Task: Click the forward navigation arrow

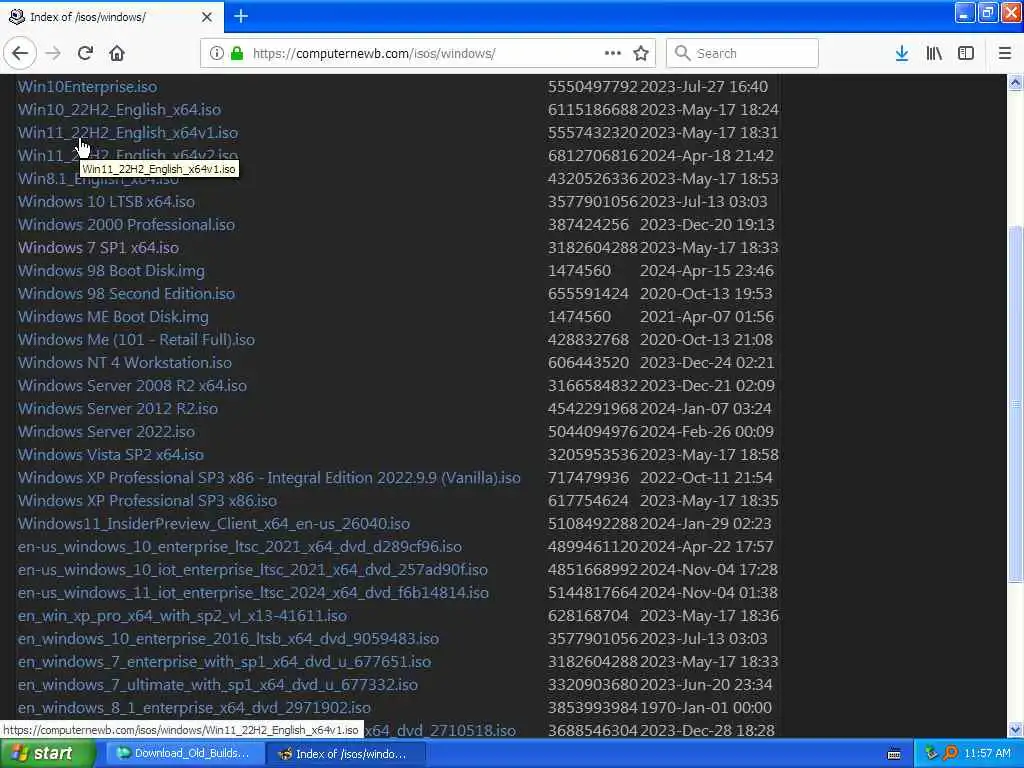Action: (x=53, y=54)
